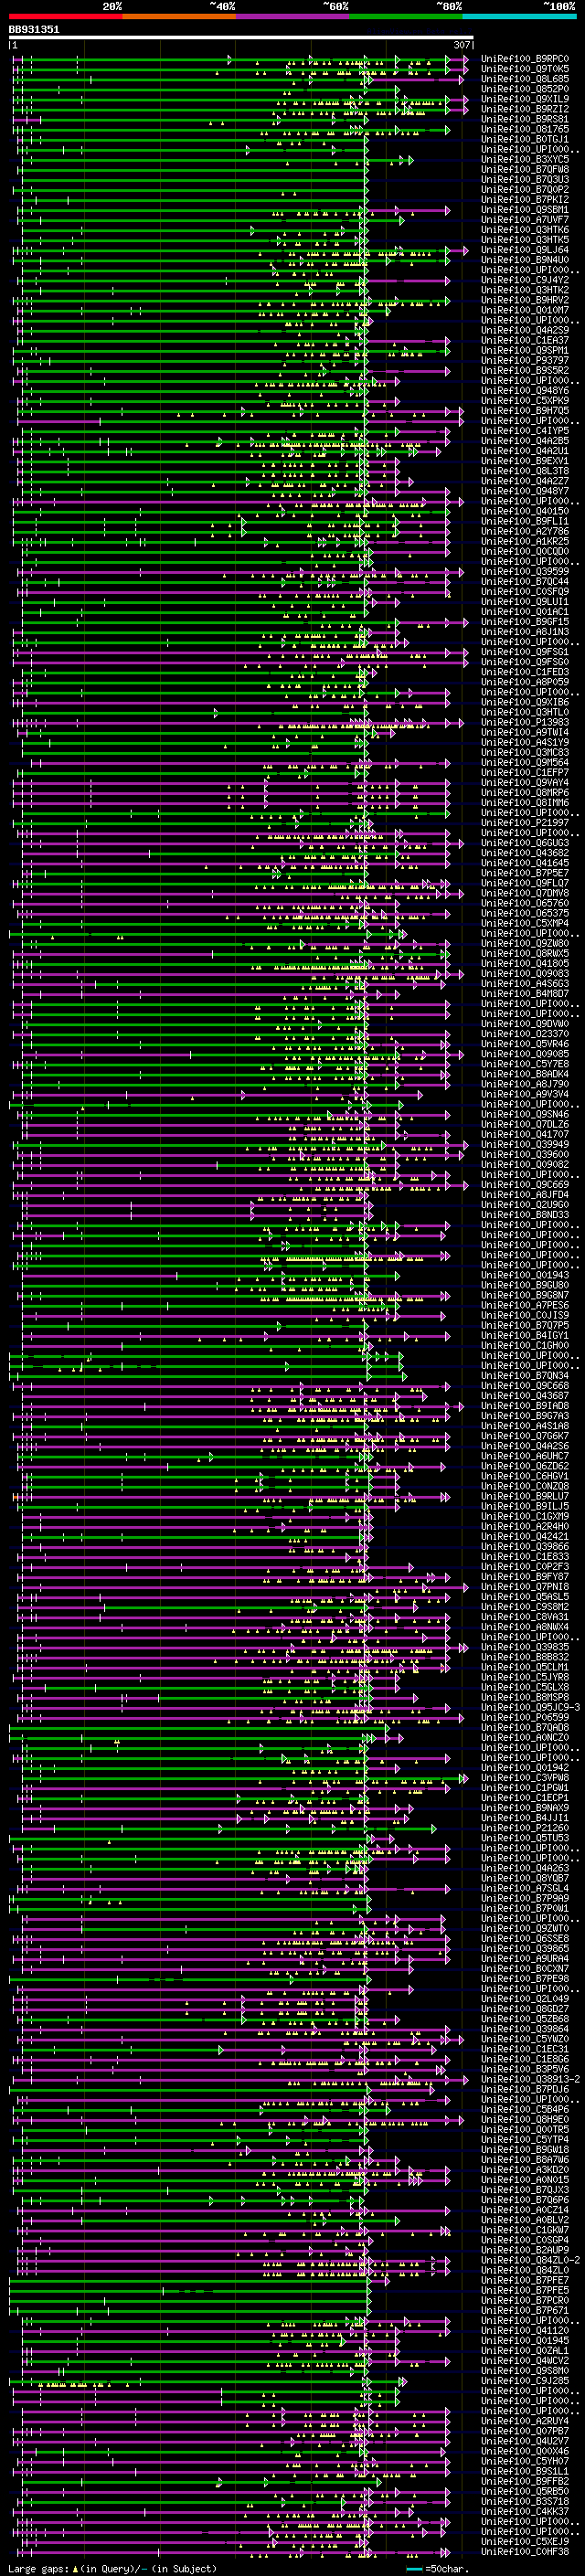585x2576 pixels.
Task: Select the UniRef100_Q39835 label
Action: pyautogui.click(x=525, y=1647)
